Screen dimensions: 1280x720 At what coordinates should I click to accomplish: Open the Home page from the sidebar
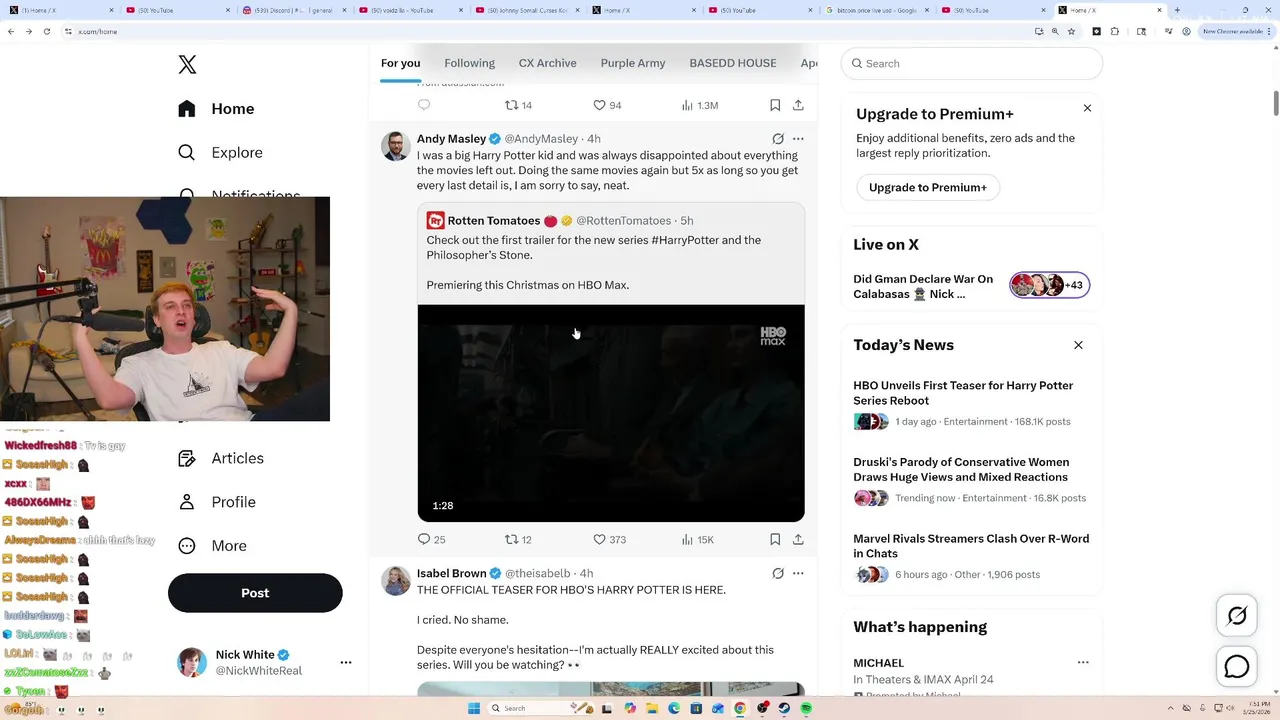tap(216, 109)
